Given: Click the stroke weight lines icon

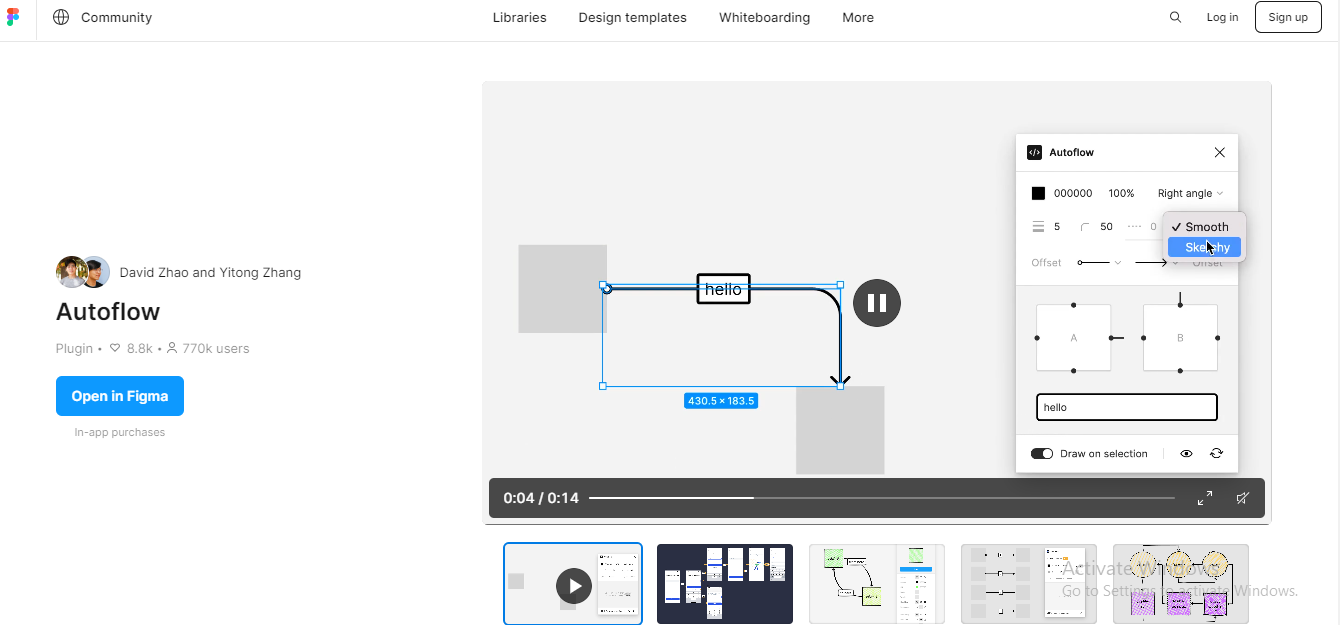Looking at the screenshot, I should point(1038,227).
